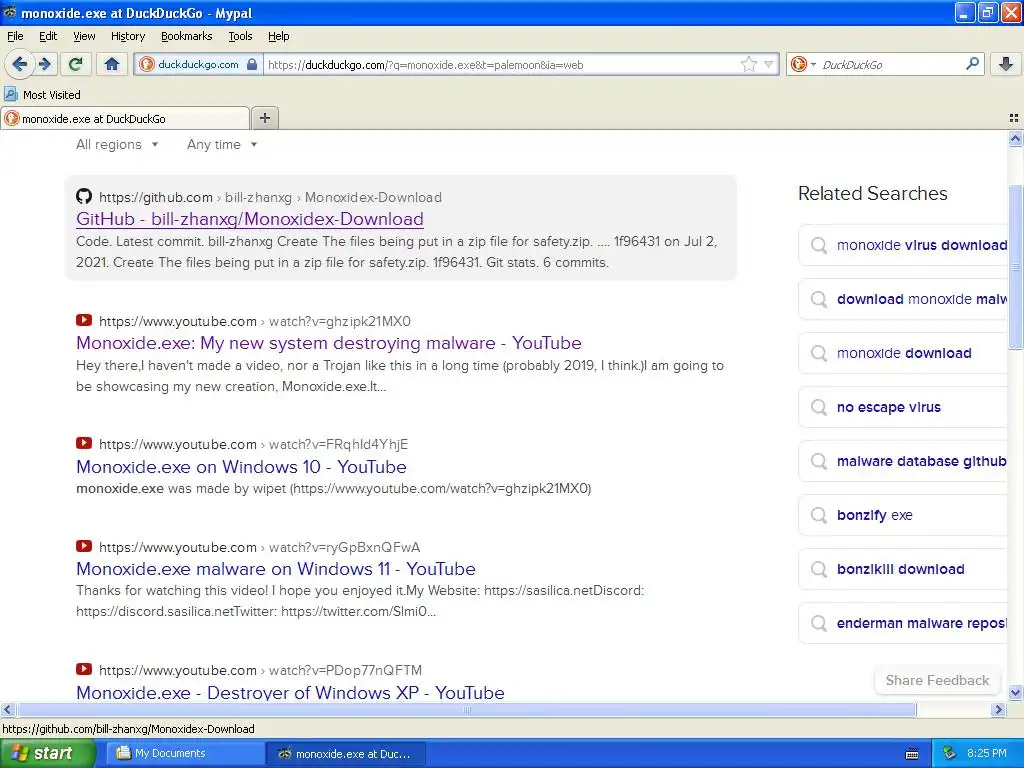Screen dimensions: 1024x768
Task: Select related search 'bonzikill download'
Action: 903,569
